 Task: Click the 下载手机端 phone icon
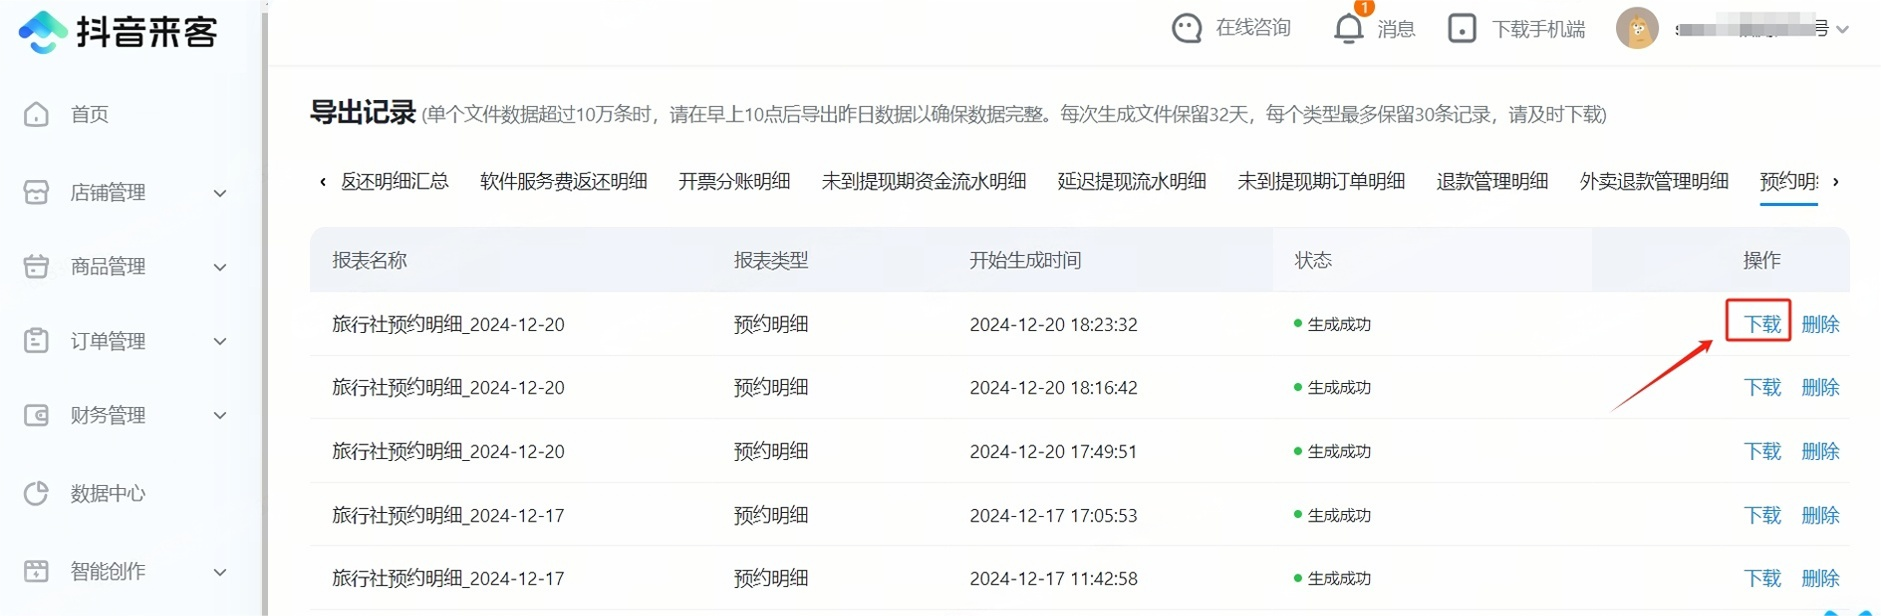tap(1462, 28)
